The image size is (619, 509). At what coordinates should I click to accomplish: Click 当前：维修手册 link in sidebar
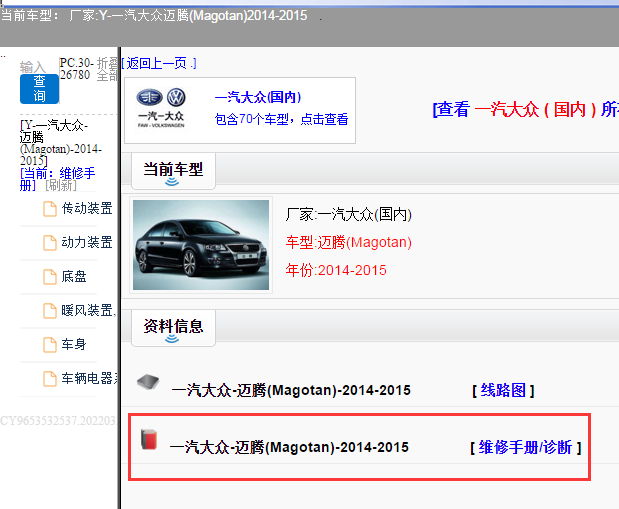57,179
